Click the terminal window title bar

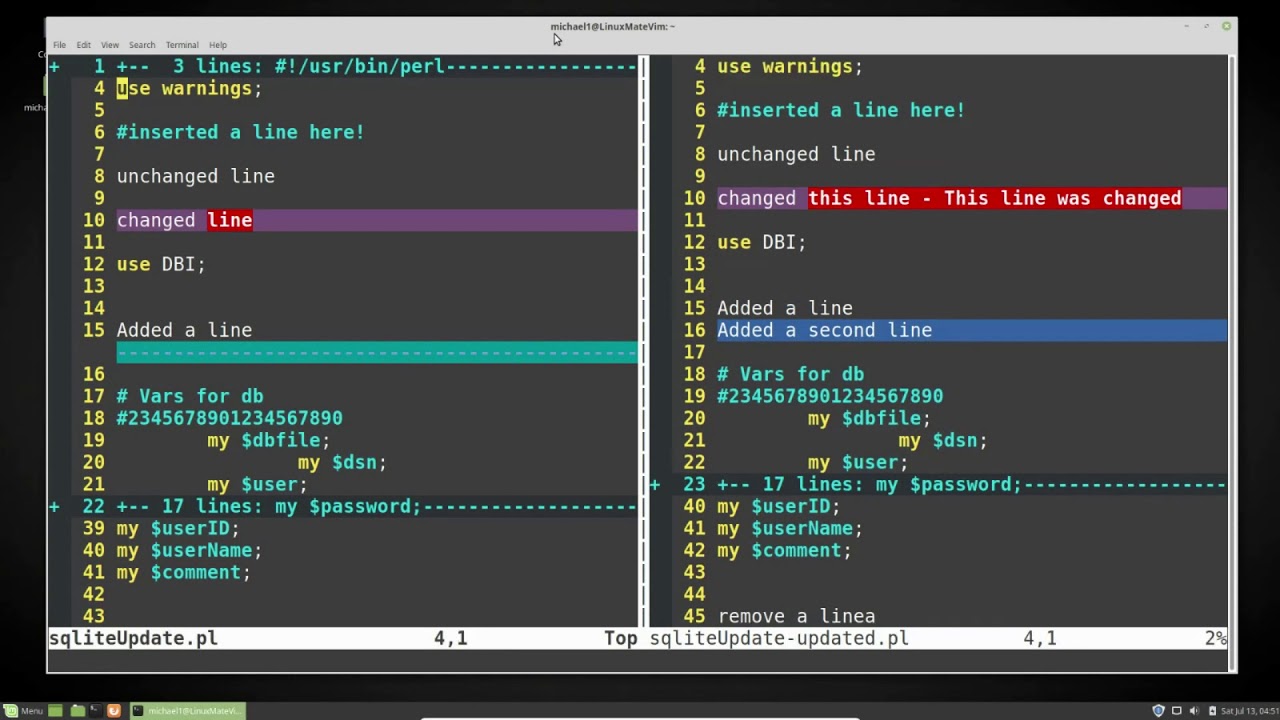(x=641, y=27)
